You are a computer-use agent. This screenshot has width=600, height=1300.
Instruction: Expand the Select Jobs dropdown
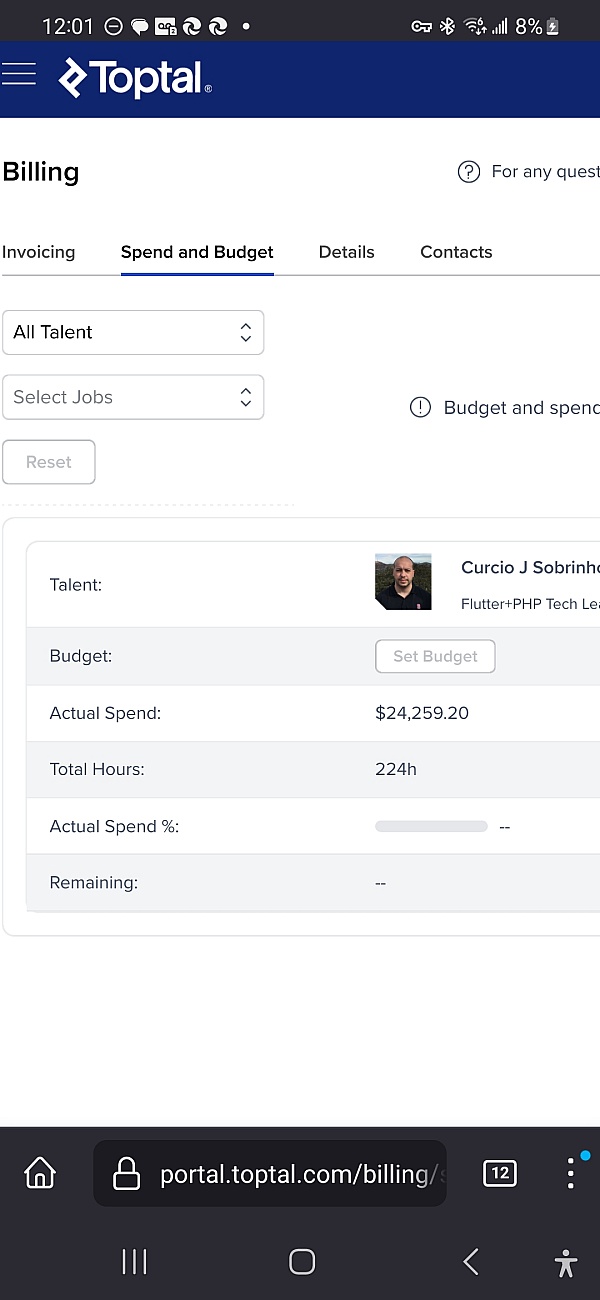[x=133, y=397]
